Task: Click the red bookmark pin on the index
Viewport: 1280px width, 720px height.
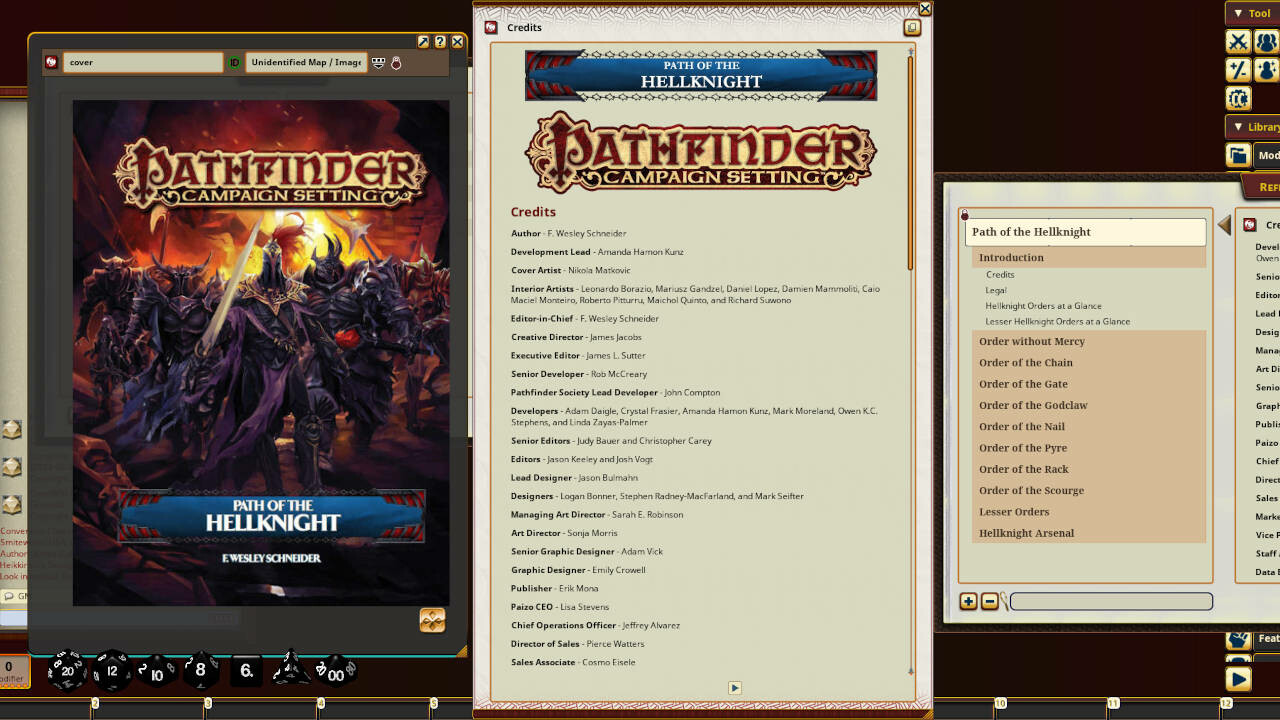Action: tap(963, 213)
